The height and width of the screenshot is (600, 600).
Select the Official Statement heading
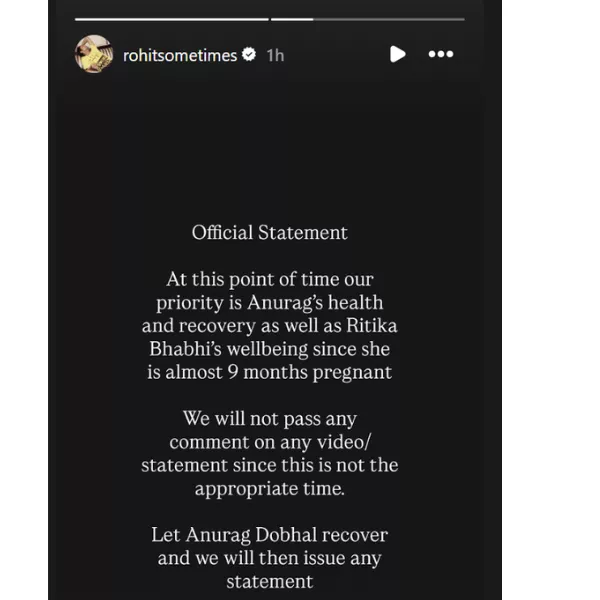point(270,232)
